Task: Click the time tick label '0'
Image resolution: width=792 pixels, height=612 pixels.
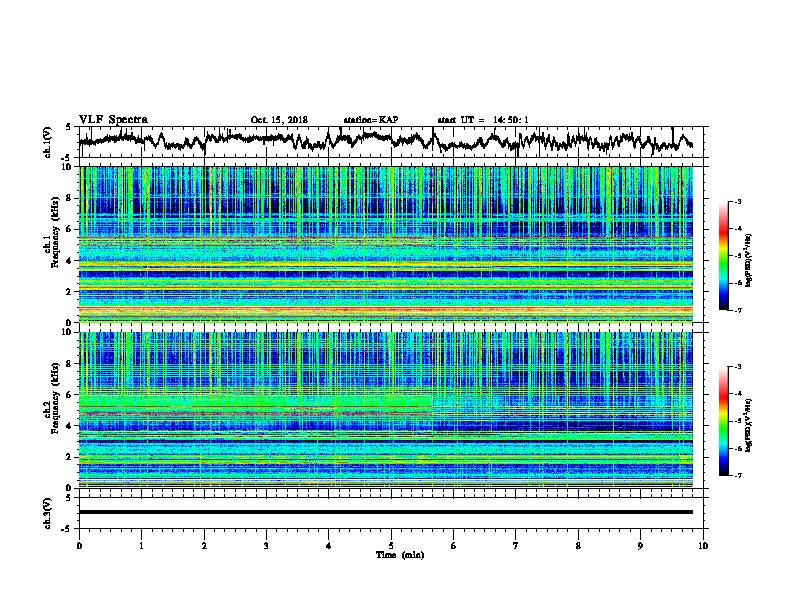Action: (79, 545)
